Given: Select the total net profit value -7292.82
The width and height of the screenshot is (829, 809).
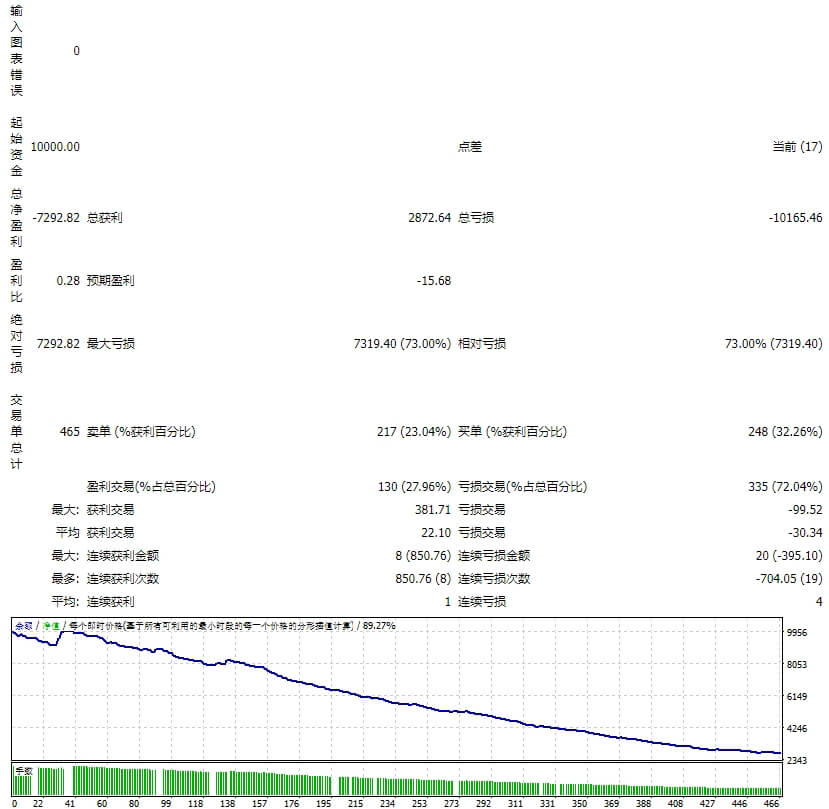Looking at the screenshot, I should point(56,217).
